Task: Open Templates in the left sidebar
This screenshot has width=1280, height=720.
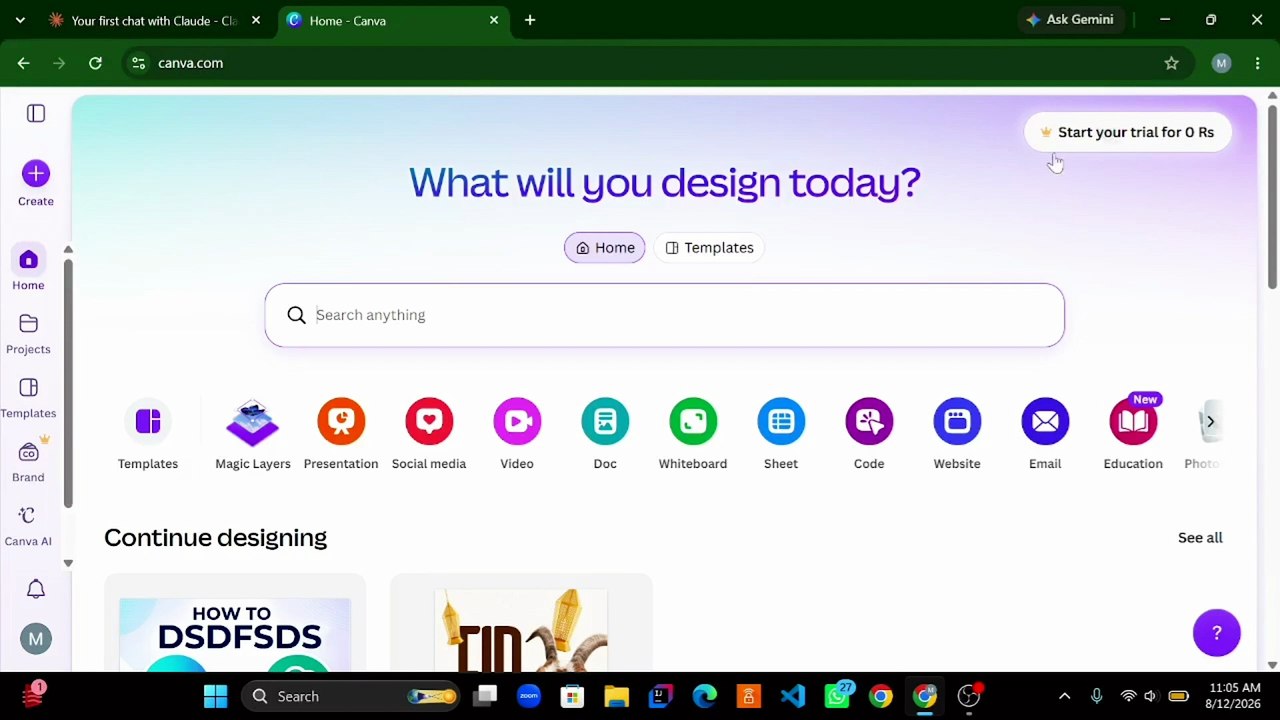Action: (28, 397)
